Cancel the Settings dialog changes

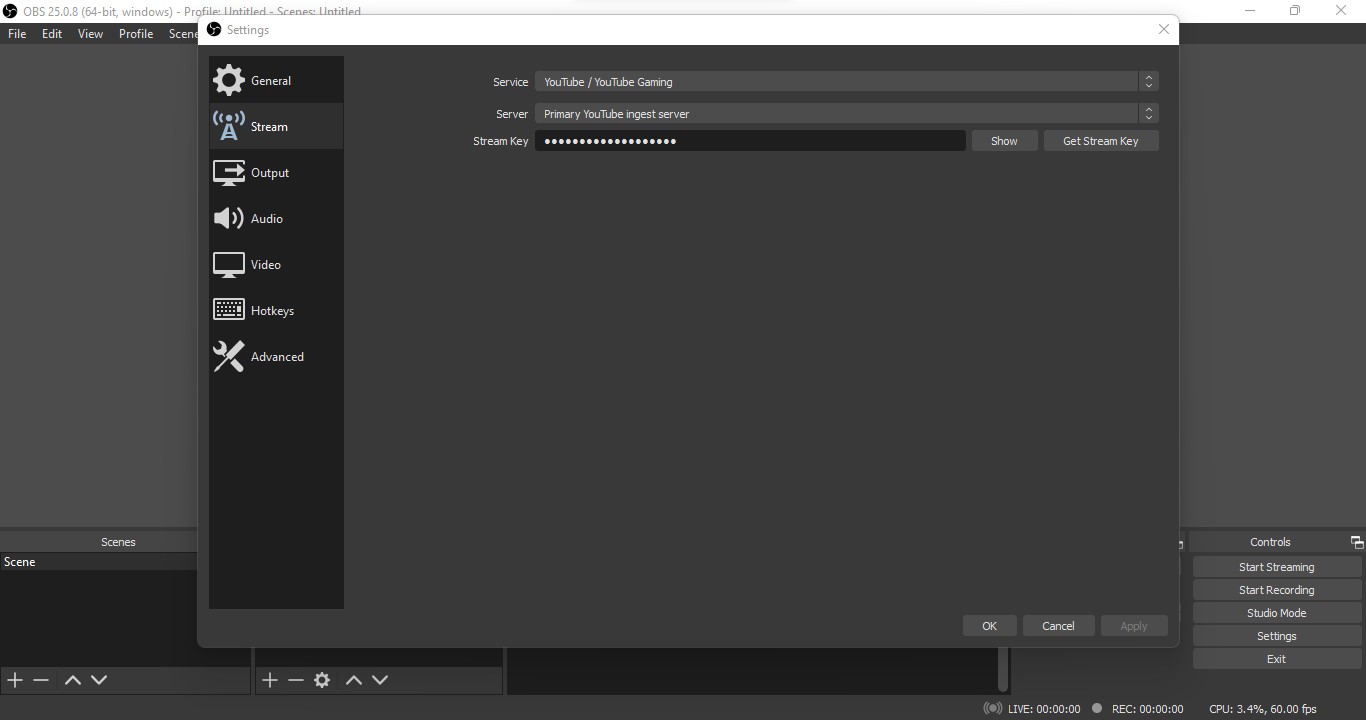(x=1058, y=626)
